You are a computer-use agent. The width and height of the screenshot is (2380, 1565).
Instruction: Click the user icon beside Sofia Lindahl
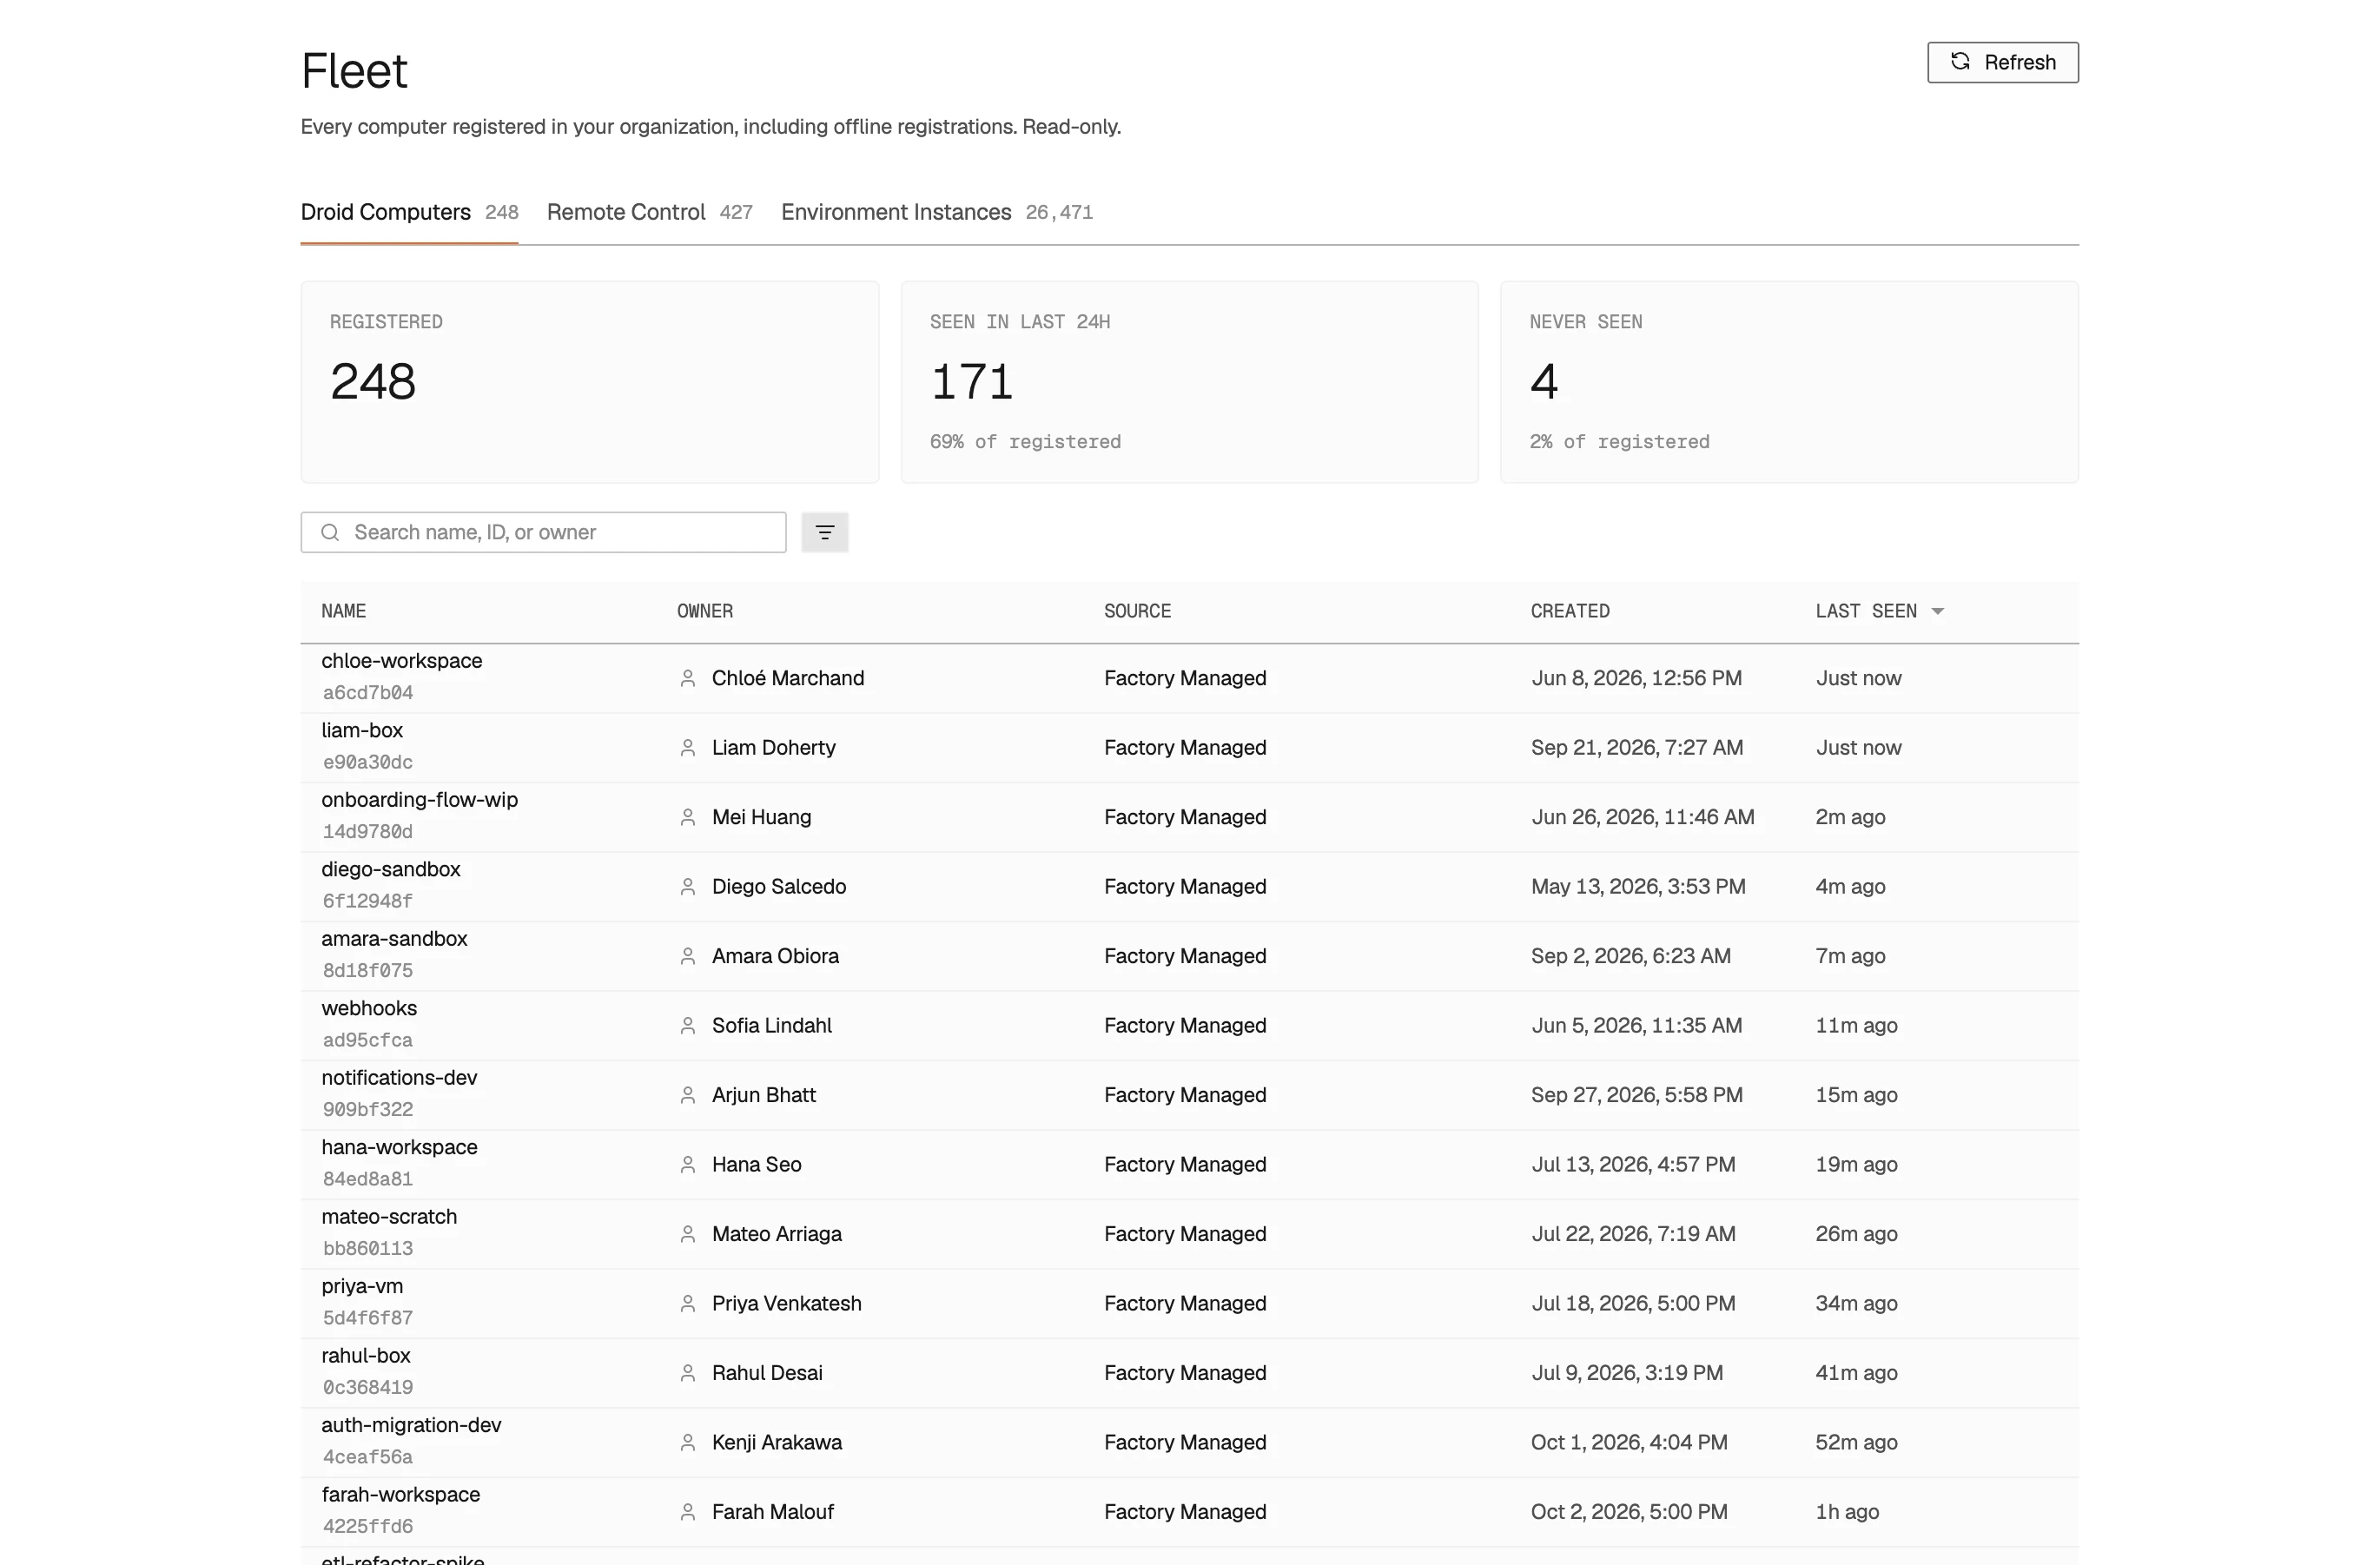[687, 1026]
